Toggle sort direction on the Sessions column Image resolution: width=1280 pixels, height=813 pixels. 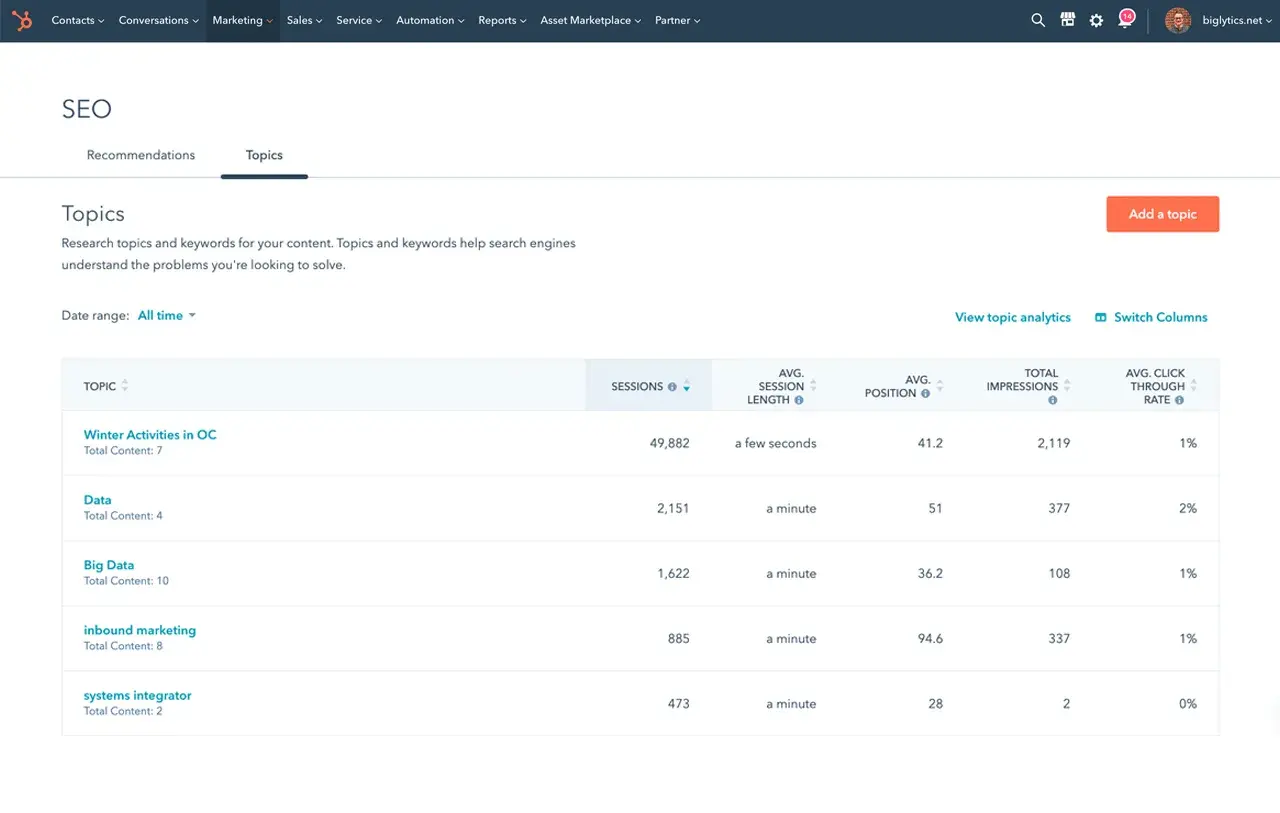(686, 387)
